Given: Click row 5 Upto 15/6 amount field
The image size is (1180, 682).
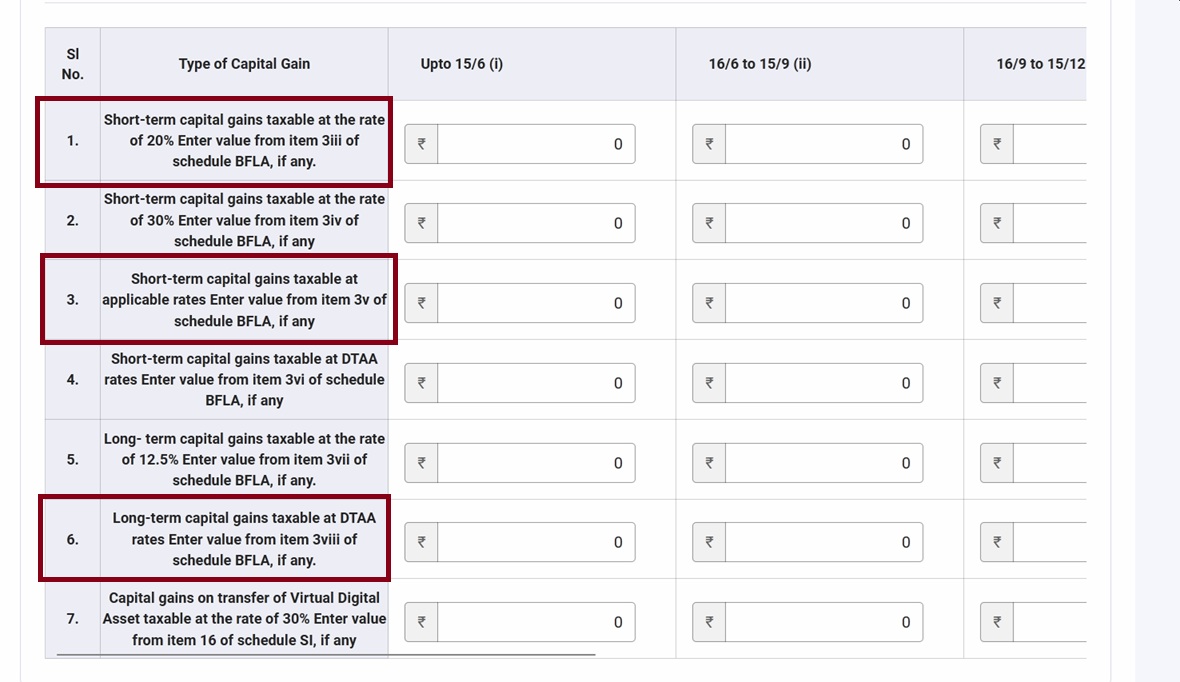Looking at the screenshot, I should click(536, 462).
